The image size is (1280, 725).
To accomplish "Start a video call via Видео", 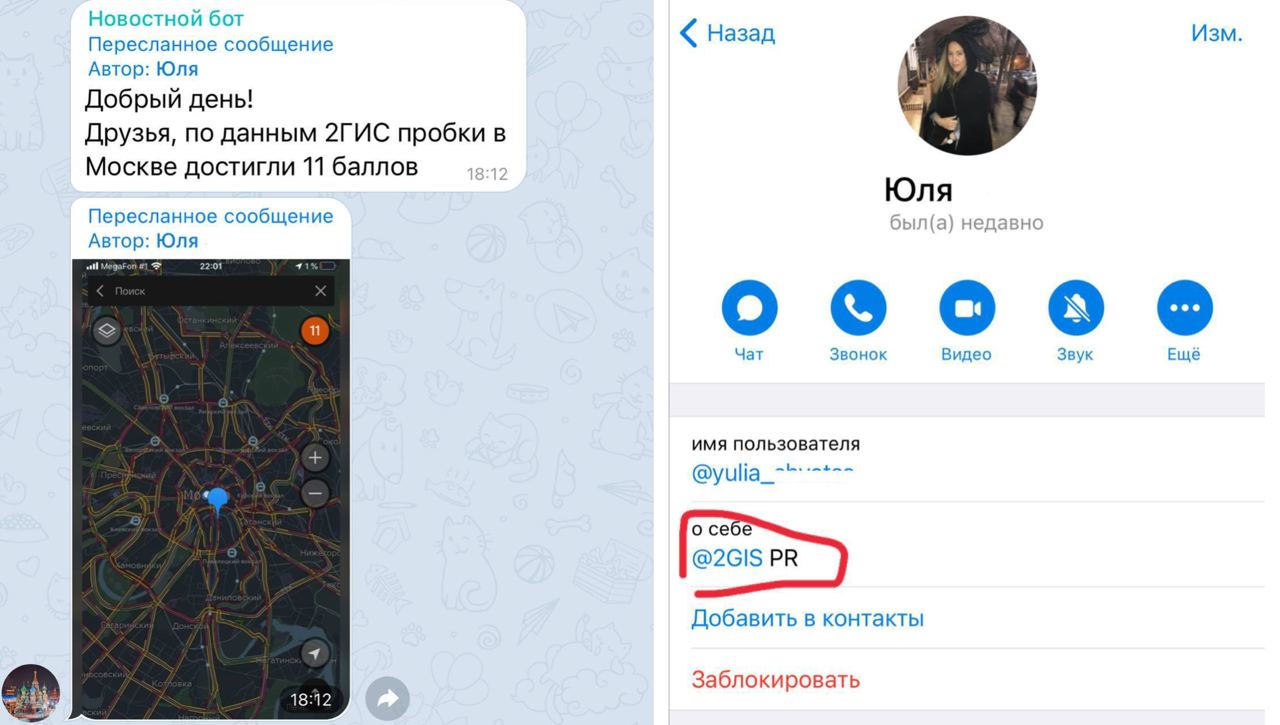I will [967, 308].
